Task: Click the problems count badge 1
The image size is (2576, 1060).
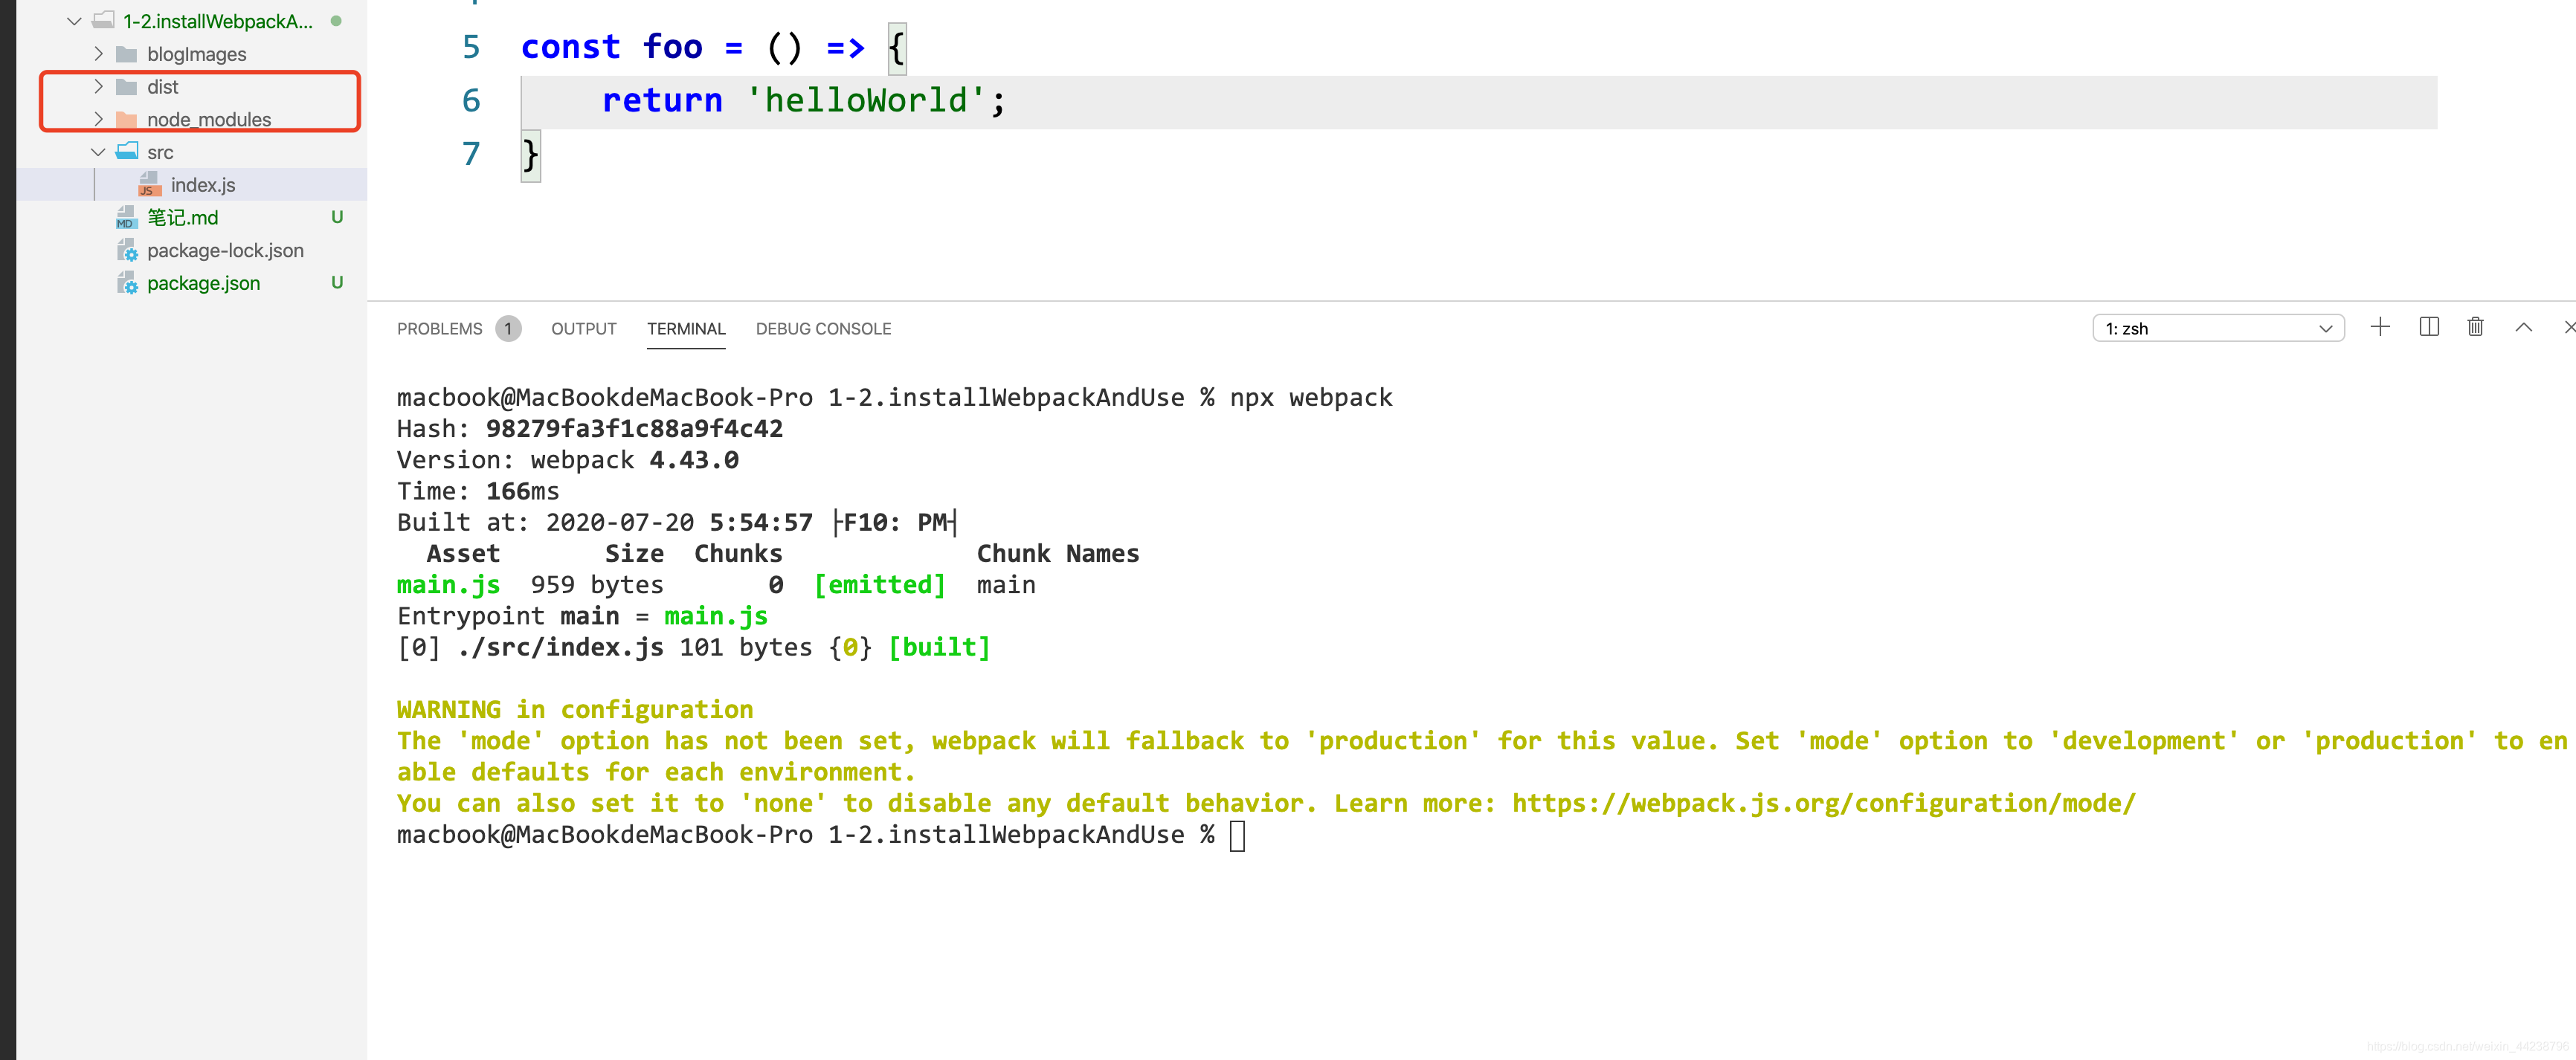Action: click(508, 328)
